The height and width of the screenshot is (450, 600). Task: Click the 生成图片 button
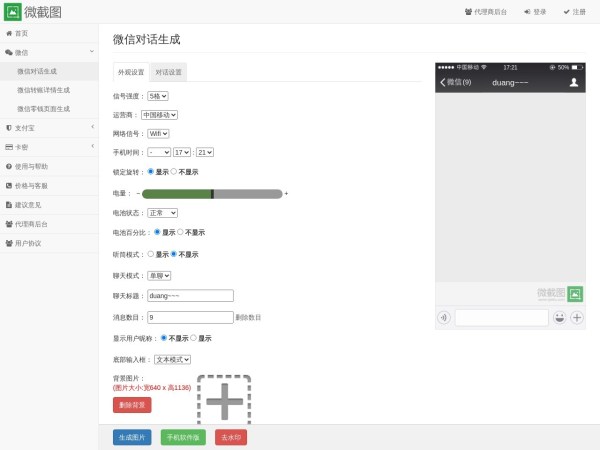131,437
